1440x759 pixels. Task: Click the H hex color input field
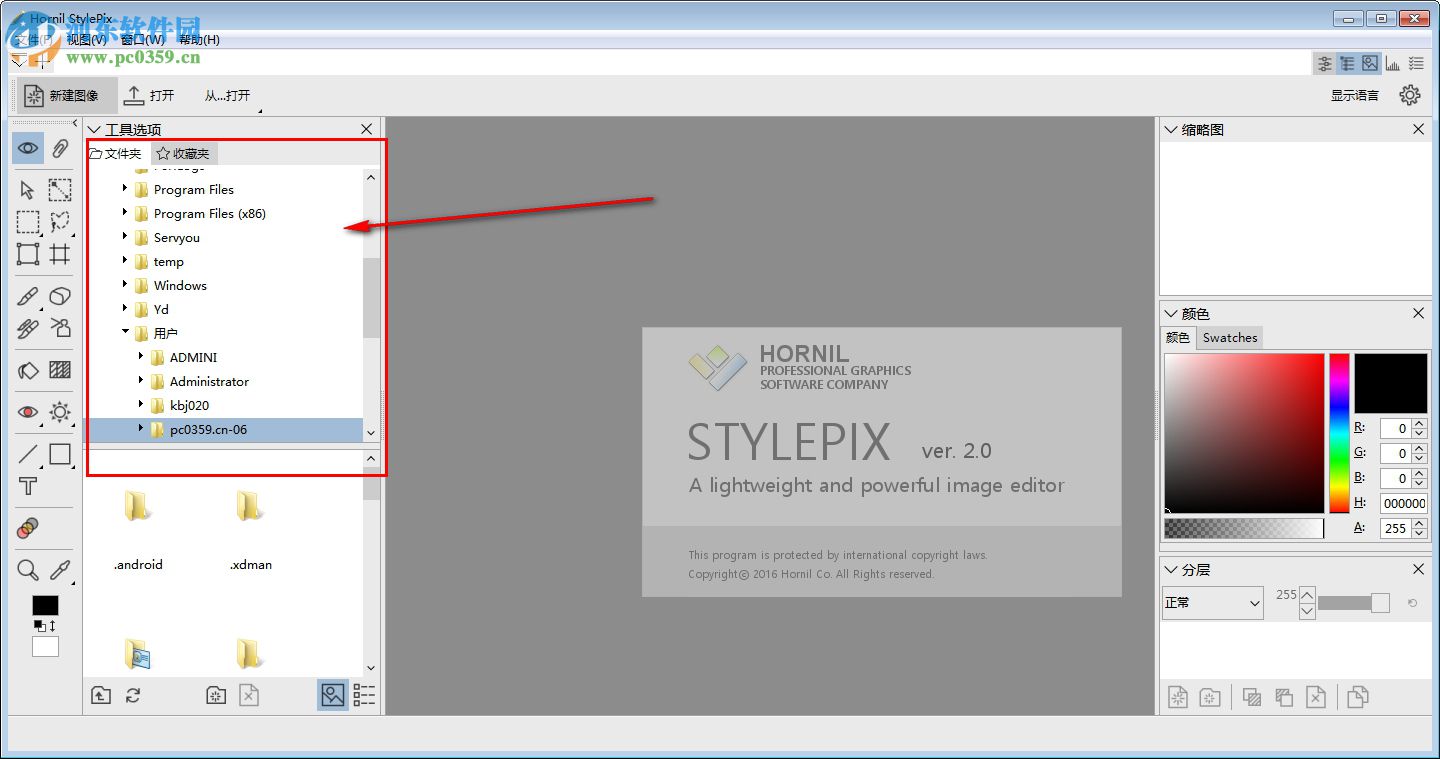point(1404,503)
